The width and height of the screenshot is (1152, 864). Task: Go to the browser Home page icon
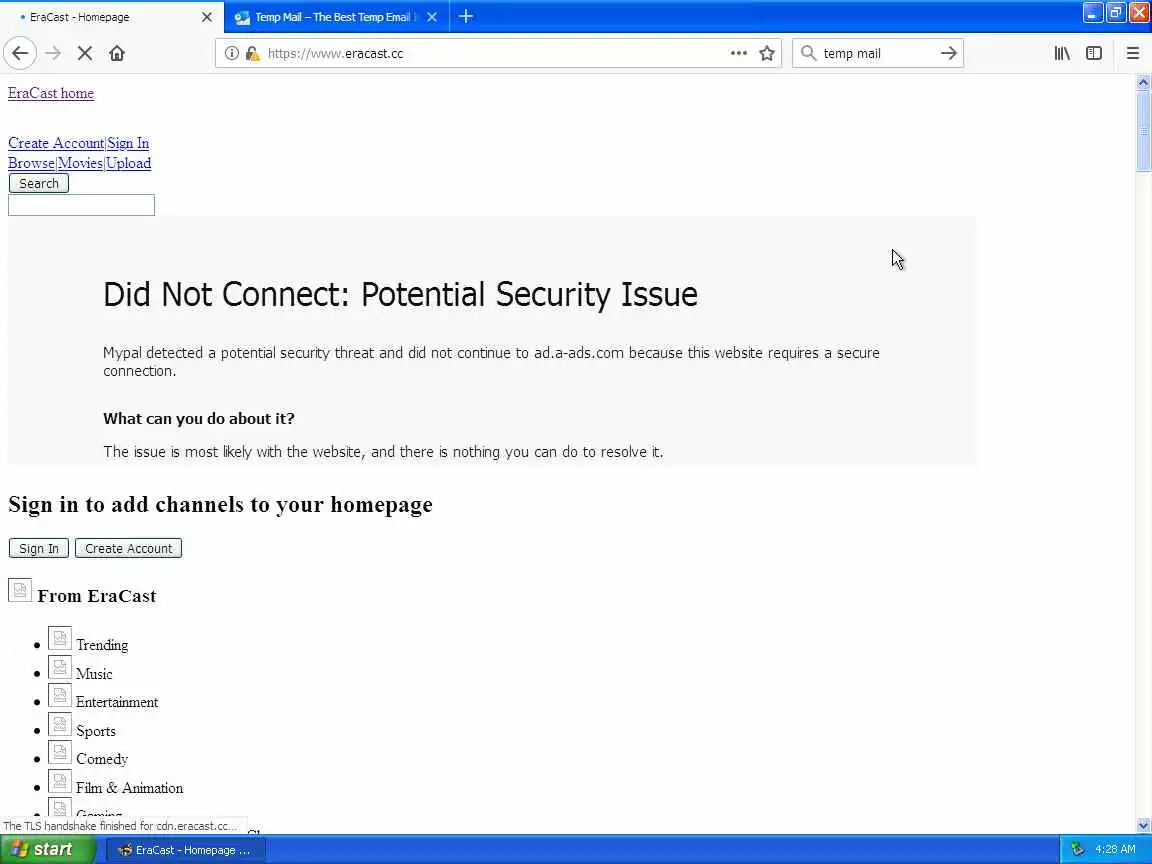[117, 53]
